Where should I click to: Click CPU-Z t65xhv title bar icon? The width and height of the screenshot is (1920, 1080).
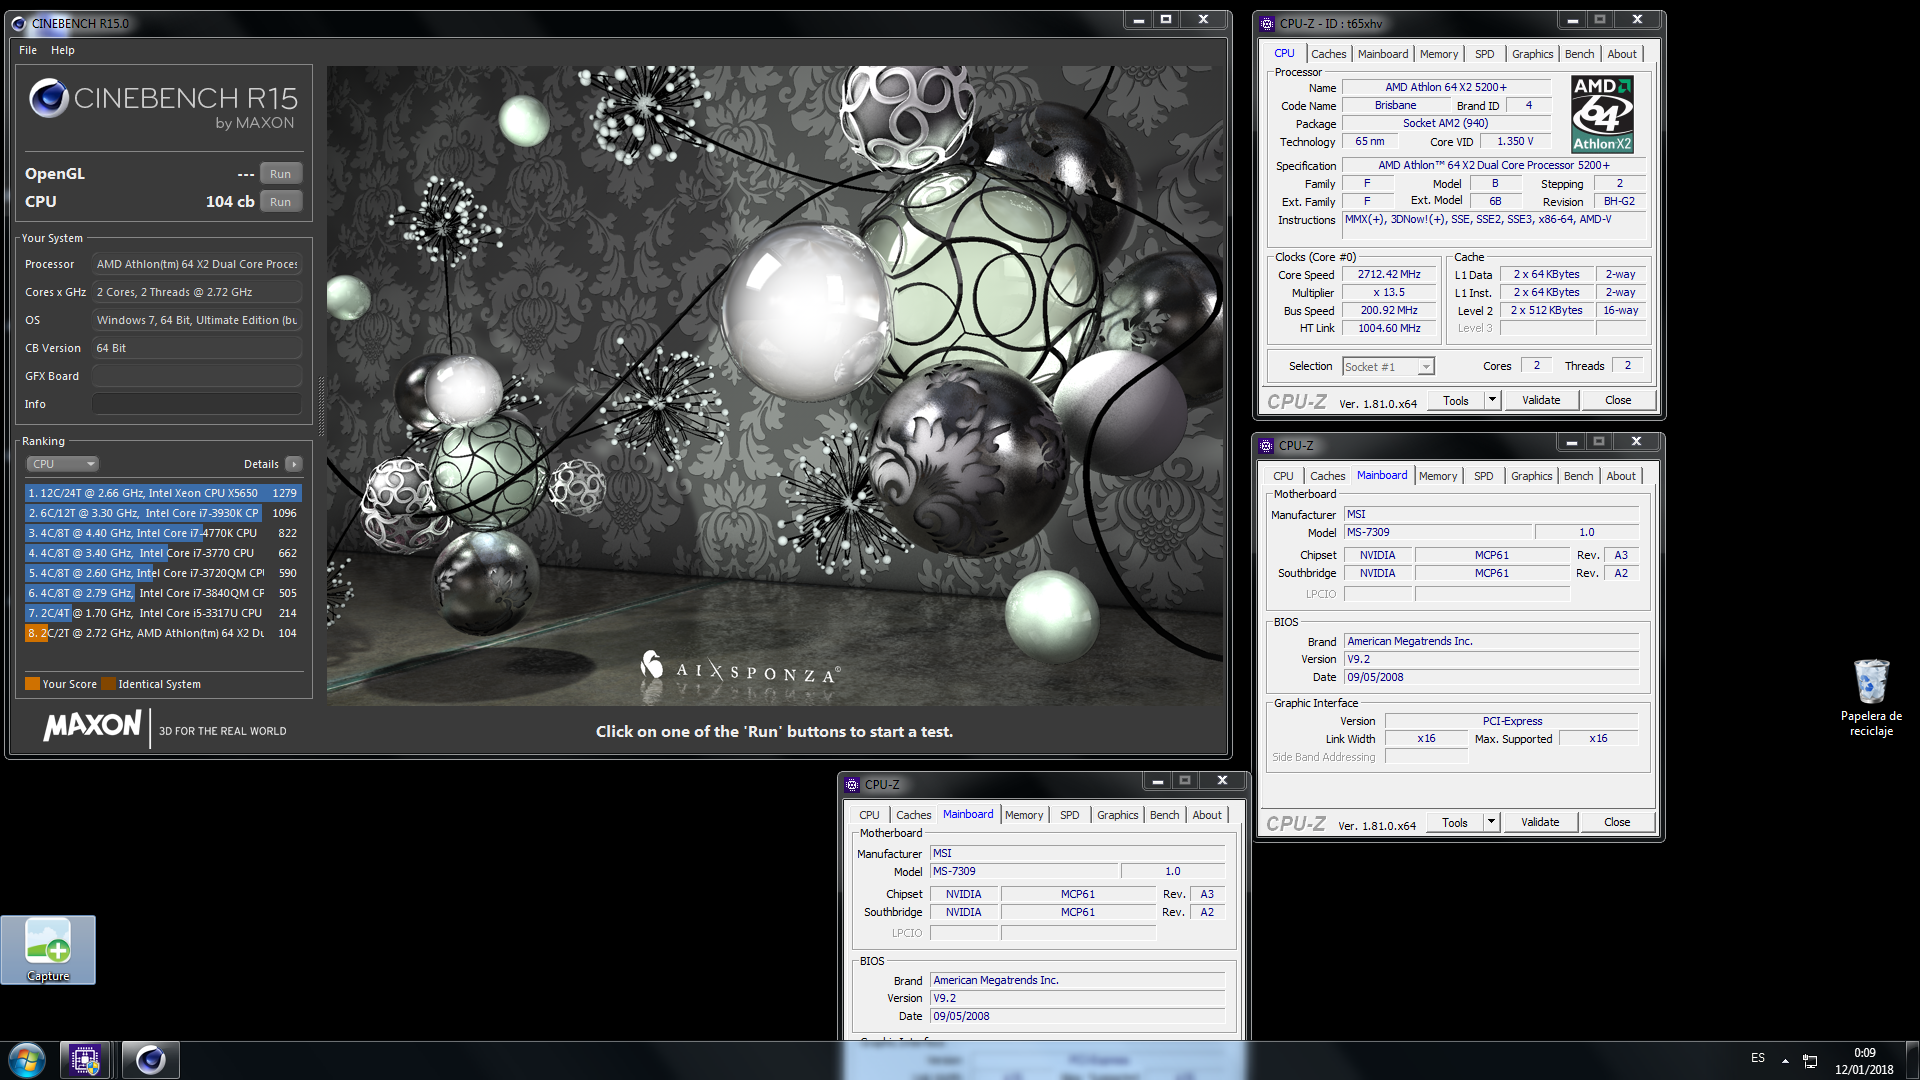(x=1267, y=23)
